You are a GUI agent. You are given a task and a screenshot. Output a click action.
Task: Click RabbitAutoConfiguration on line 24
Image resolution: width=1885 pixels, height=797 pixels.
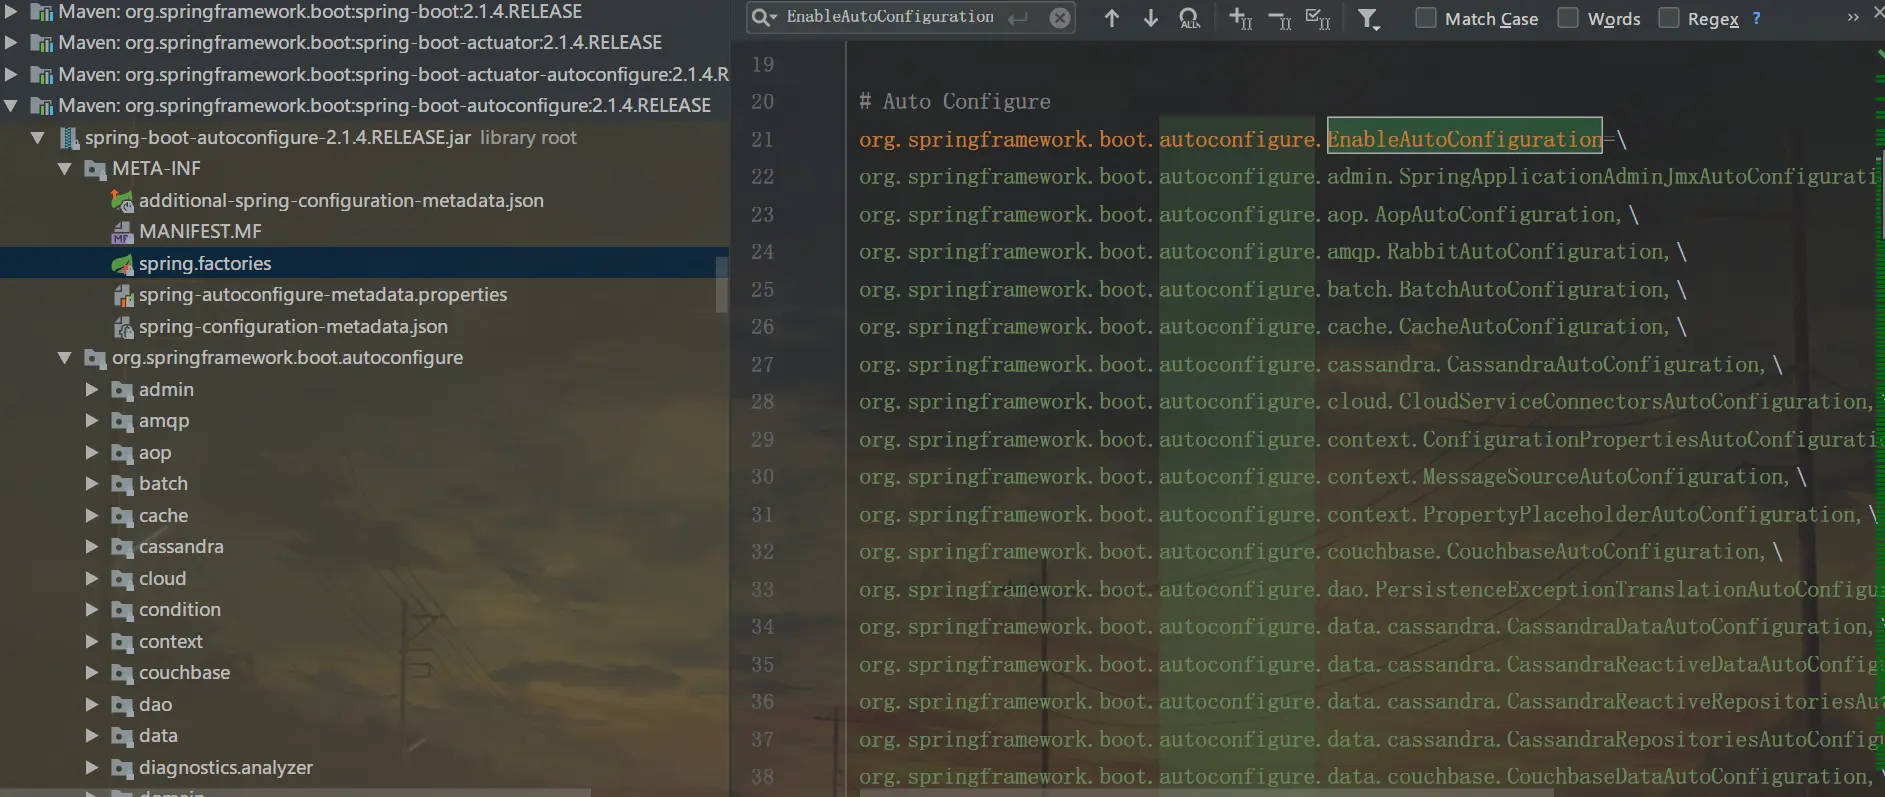(x=1525, y=251)
